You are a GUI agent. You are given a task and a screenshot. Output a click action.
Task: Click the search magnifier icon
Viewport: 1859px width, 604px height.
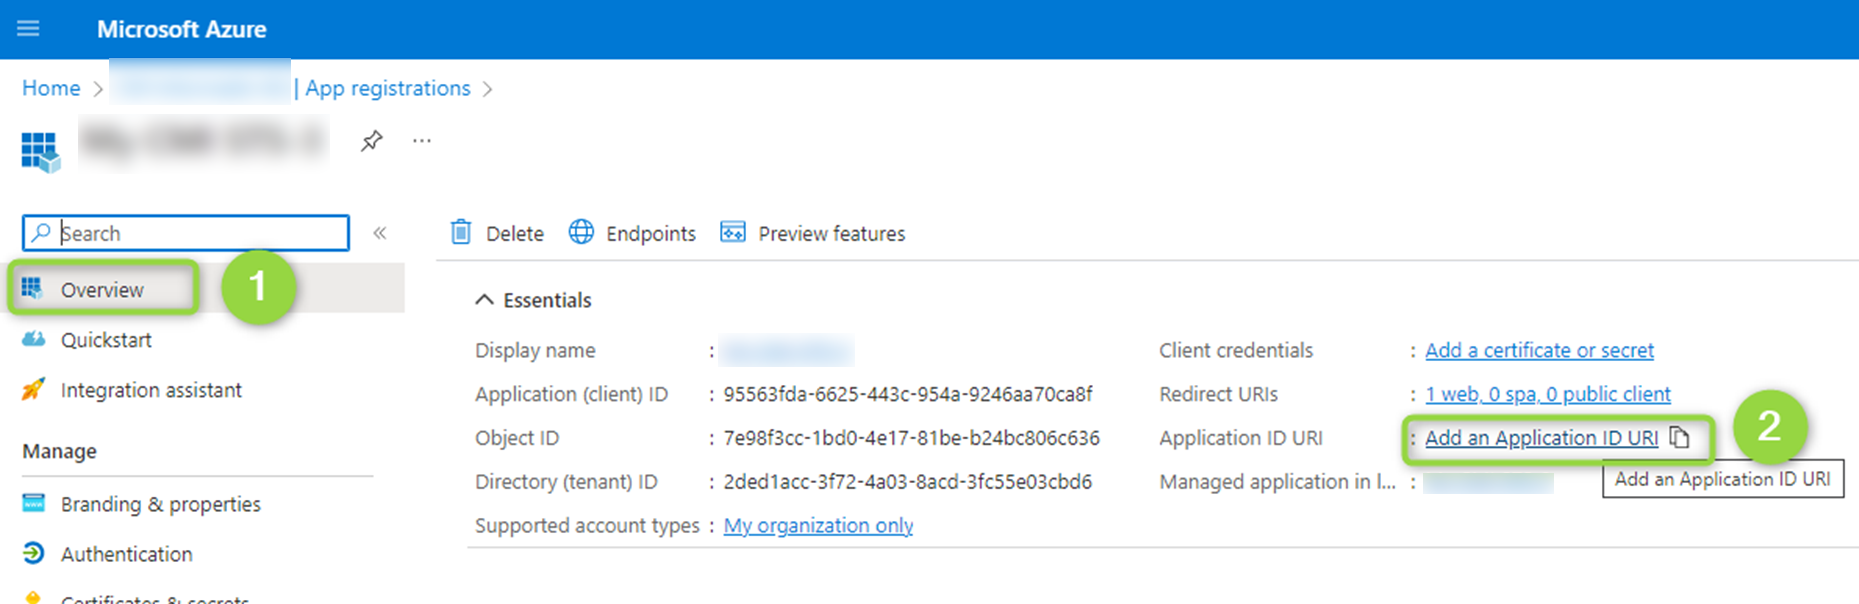[x=41, y=233]
